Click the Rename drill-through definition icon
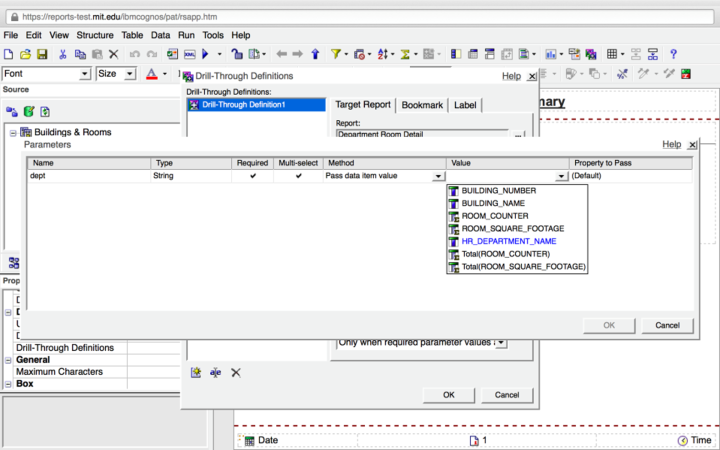 pyautogui.click(x=215, y=372)
